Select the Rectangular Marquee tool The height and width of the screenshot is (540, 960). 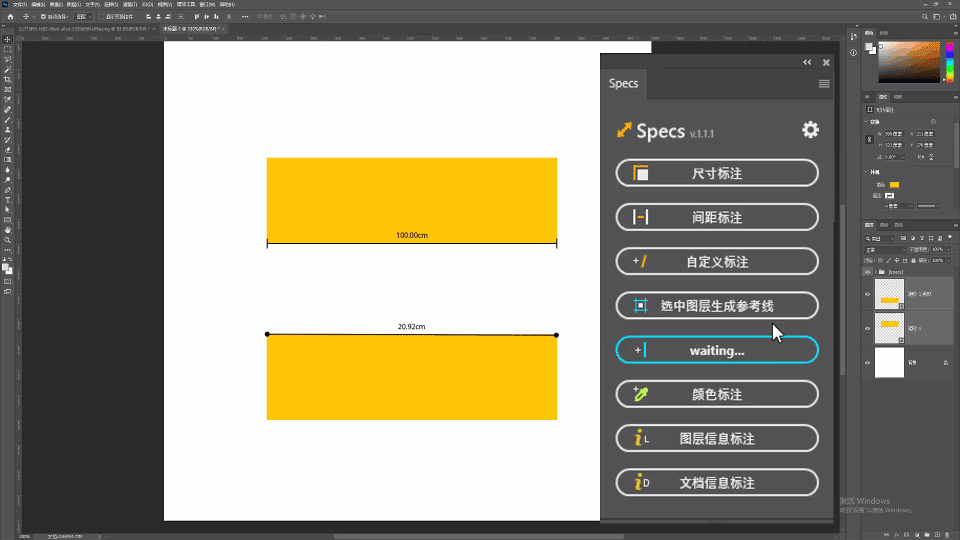coord(7,50)
